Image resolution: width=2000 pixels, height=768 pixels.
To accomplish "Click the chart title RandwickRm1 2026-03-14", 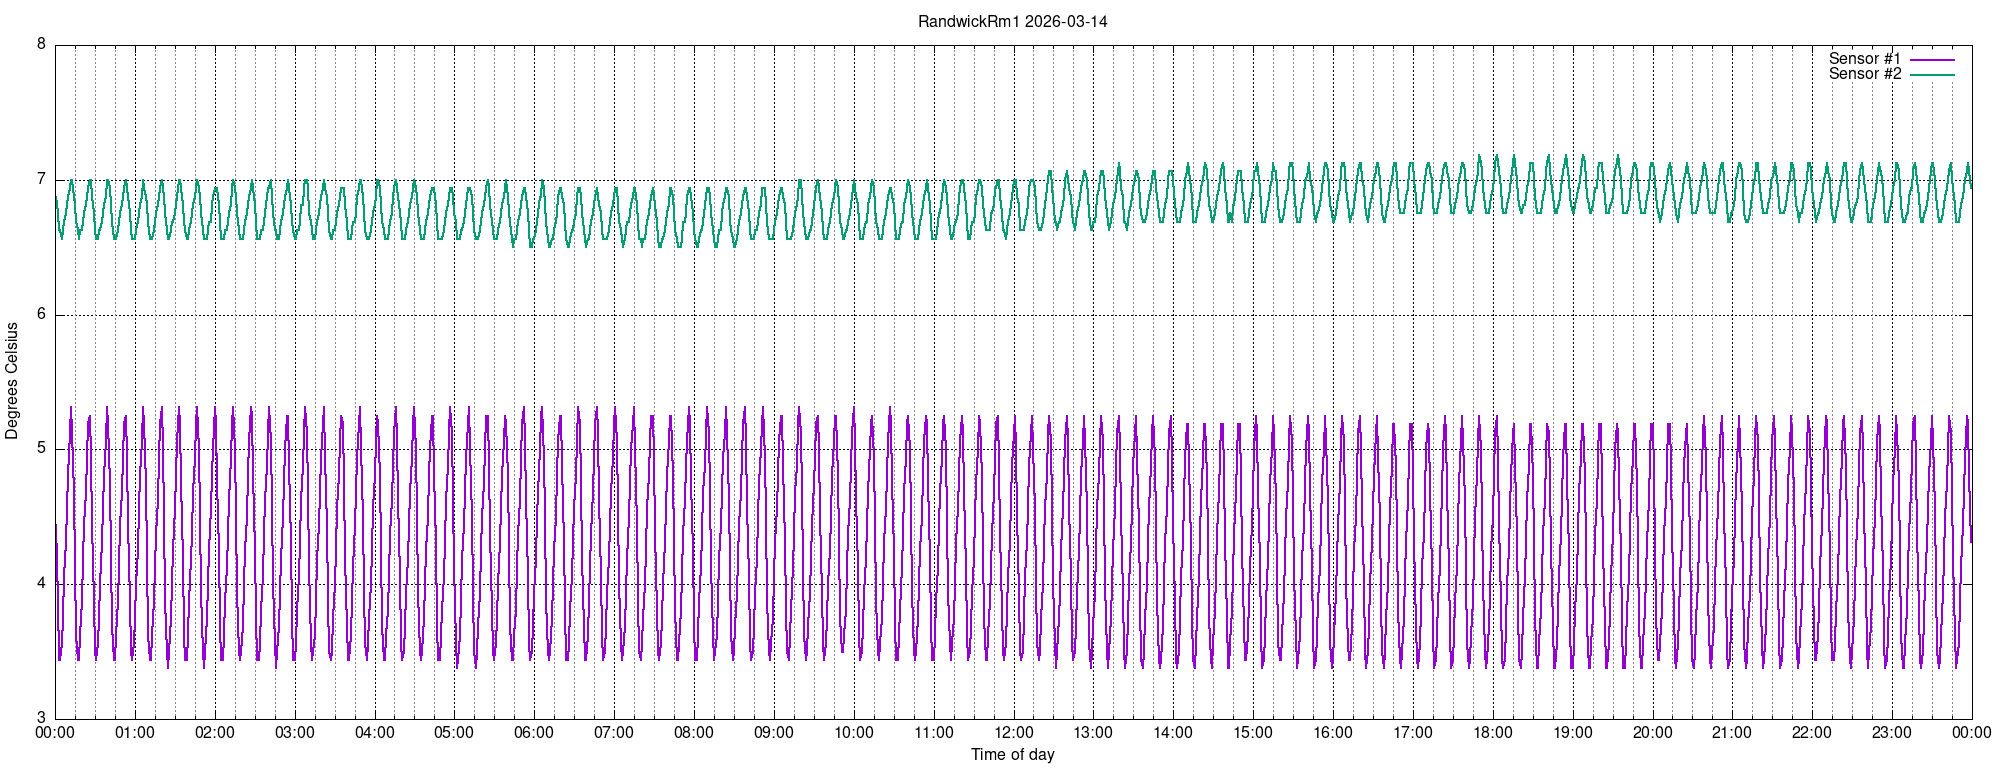I will [x=1013, y=22].
